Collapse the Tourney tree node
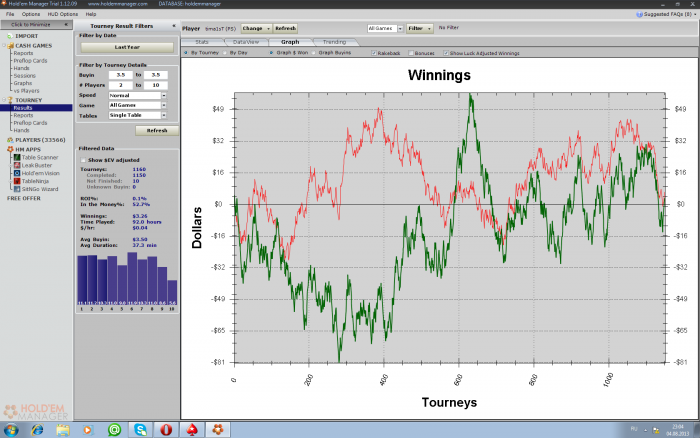 coord(4,100)
